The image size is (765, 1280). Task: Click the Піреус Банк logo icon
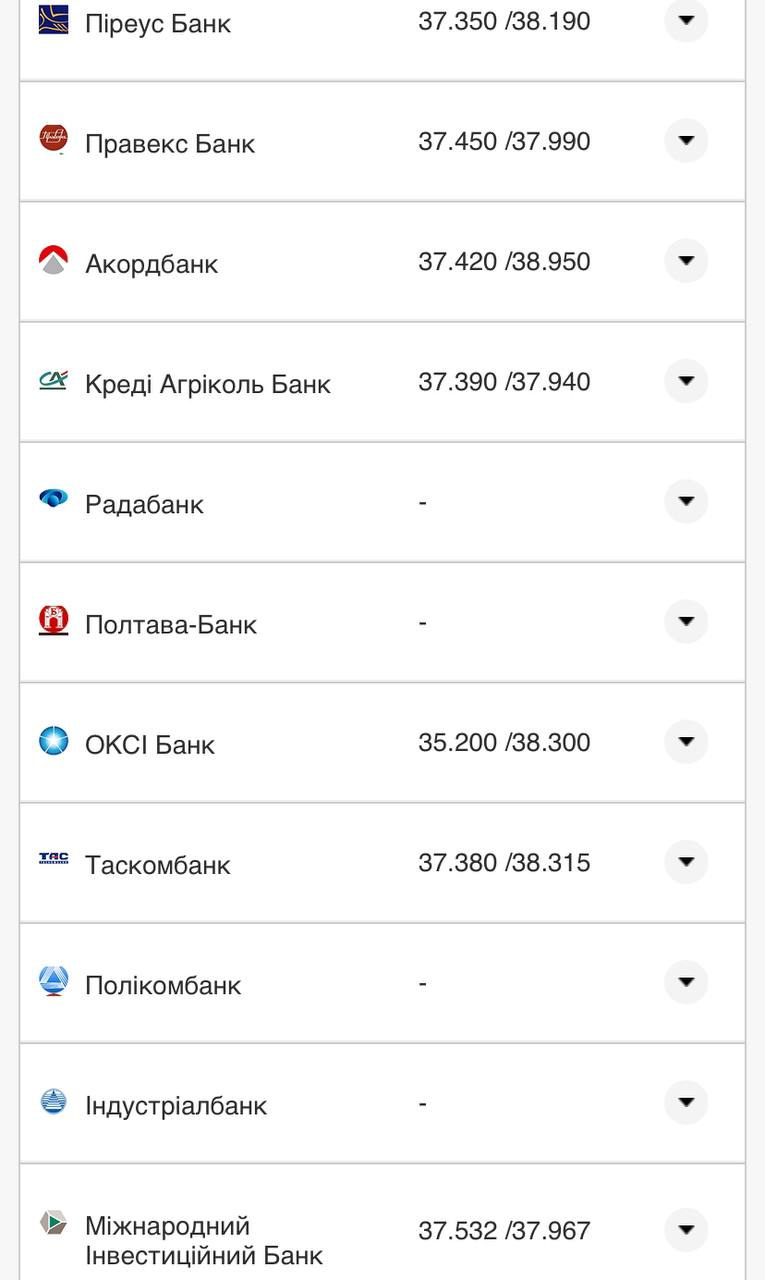[x=54, y=20]
